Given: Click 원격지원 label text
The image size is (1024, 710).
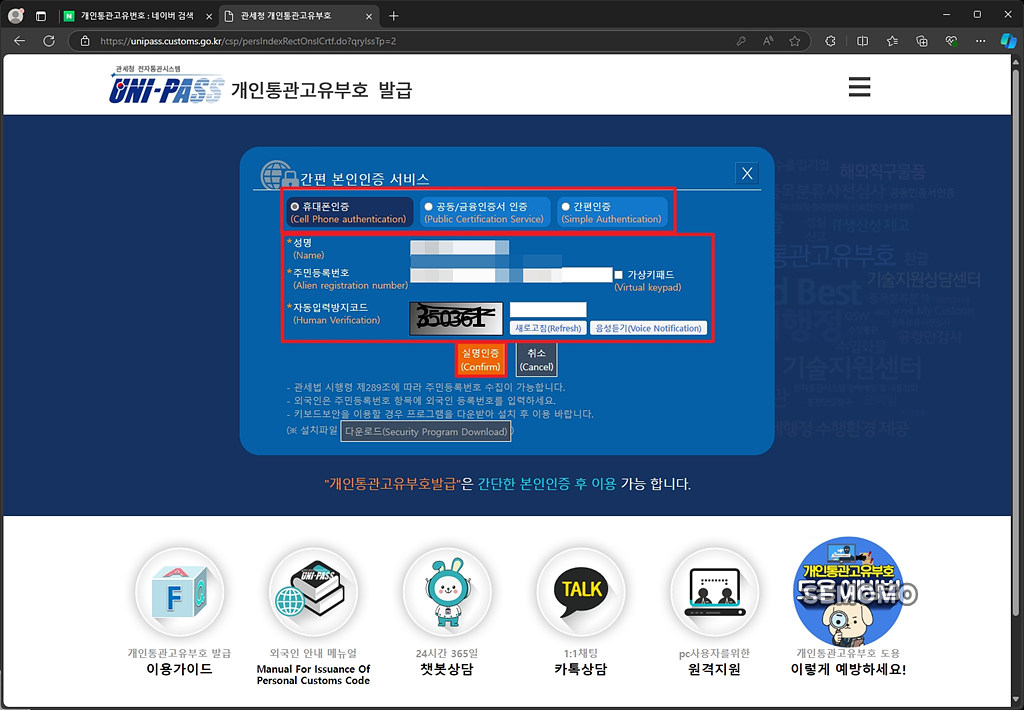Looking at the screenshot, I should click(714, 669).
